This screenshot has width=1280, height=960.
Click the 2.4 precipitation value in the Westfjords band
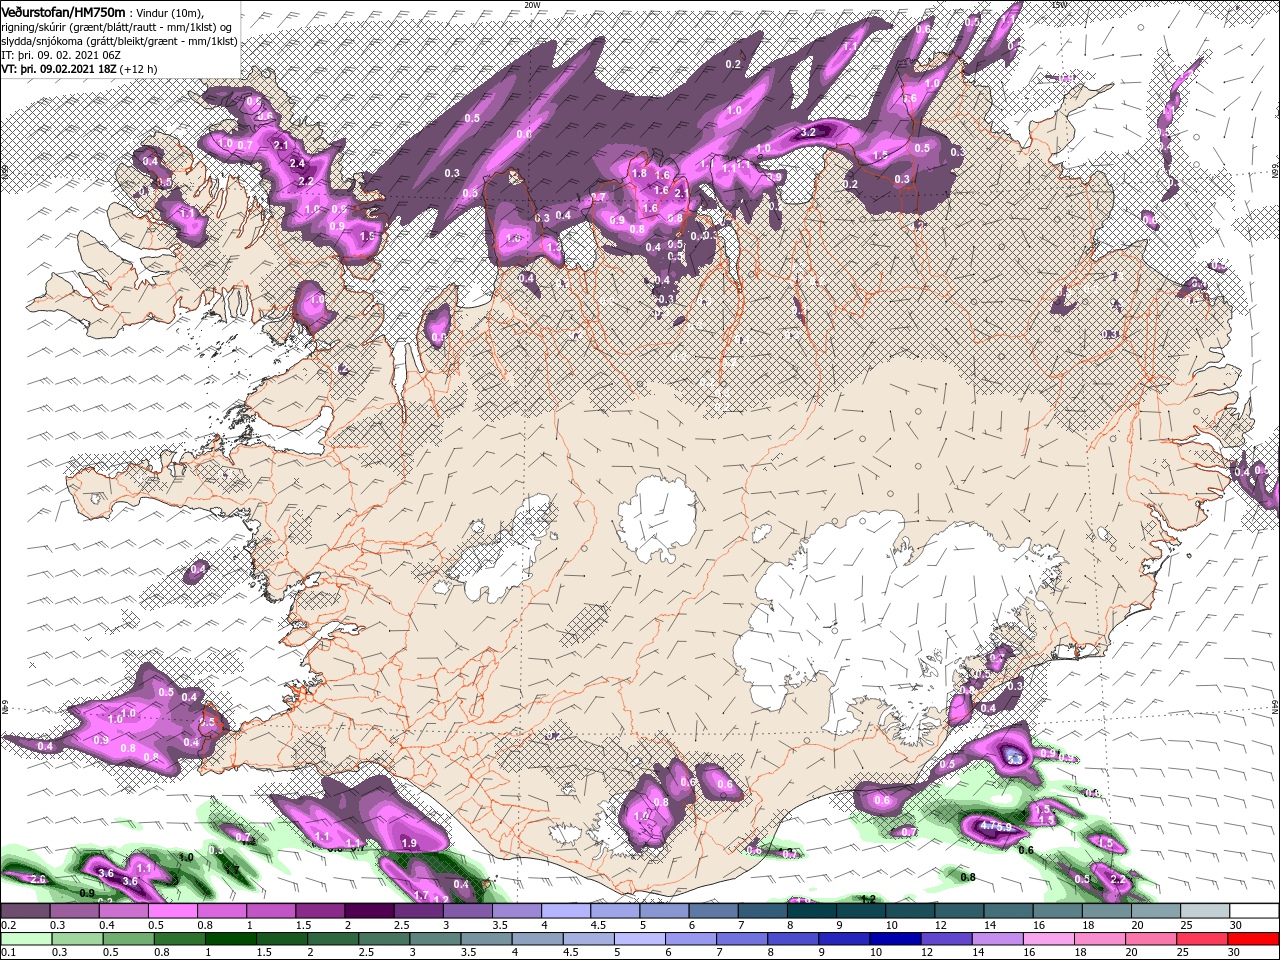[x=297, y=163]
